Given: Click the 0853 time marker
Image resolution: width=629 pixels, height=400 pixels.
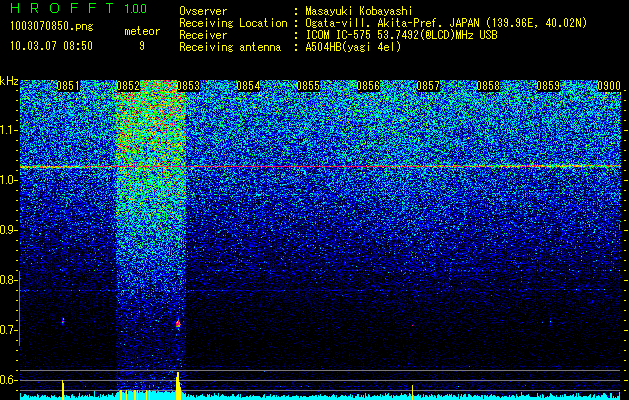Looking at the screenshot, I should pos(188,86).
